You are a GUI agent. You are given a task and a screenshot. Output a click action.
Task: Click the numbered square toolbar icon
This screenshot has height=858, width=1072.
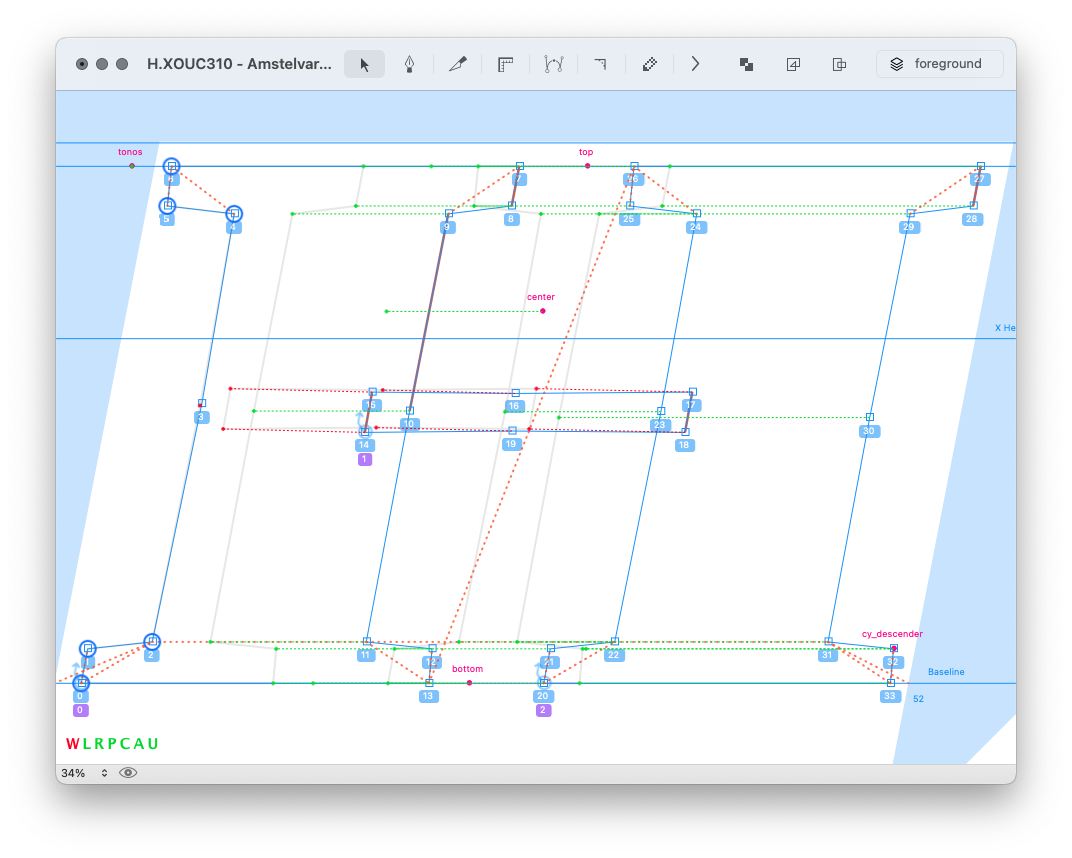(x=793, y=64)
